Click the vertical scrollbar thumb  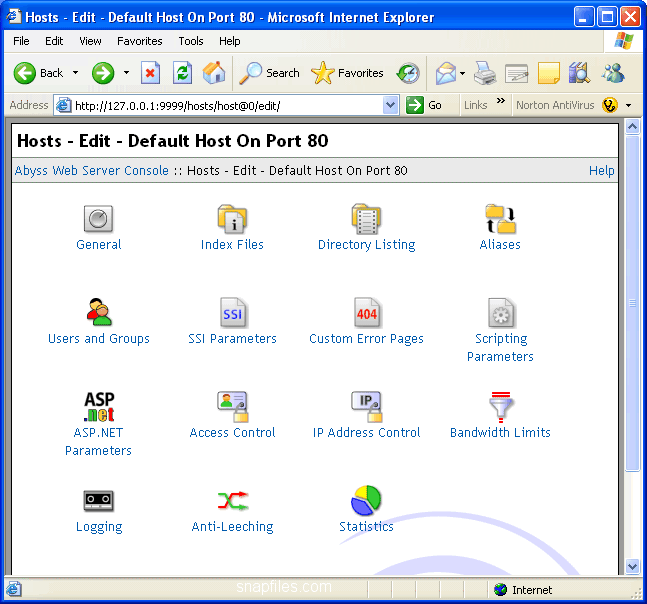pos(632,303)
